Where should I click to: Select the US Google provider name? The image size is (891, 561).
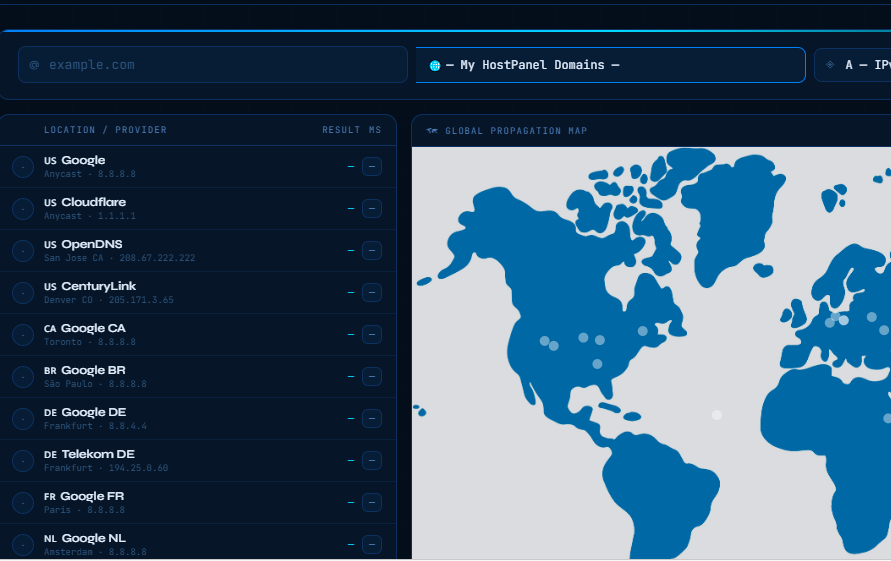[x=74, y=160]
